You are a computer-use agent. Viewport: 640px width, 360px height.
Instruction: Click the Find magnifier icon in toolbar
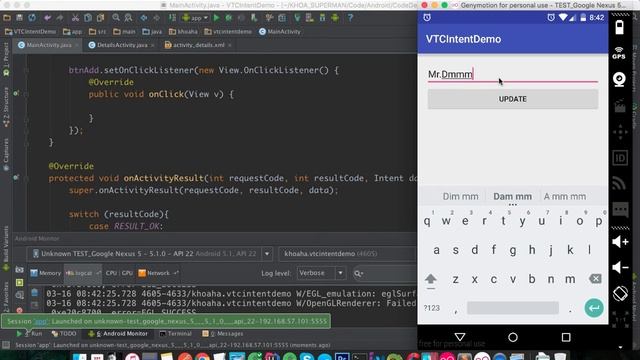click(116, 18)
